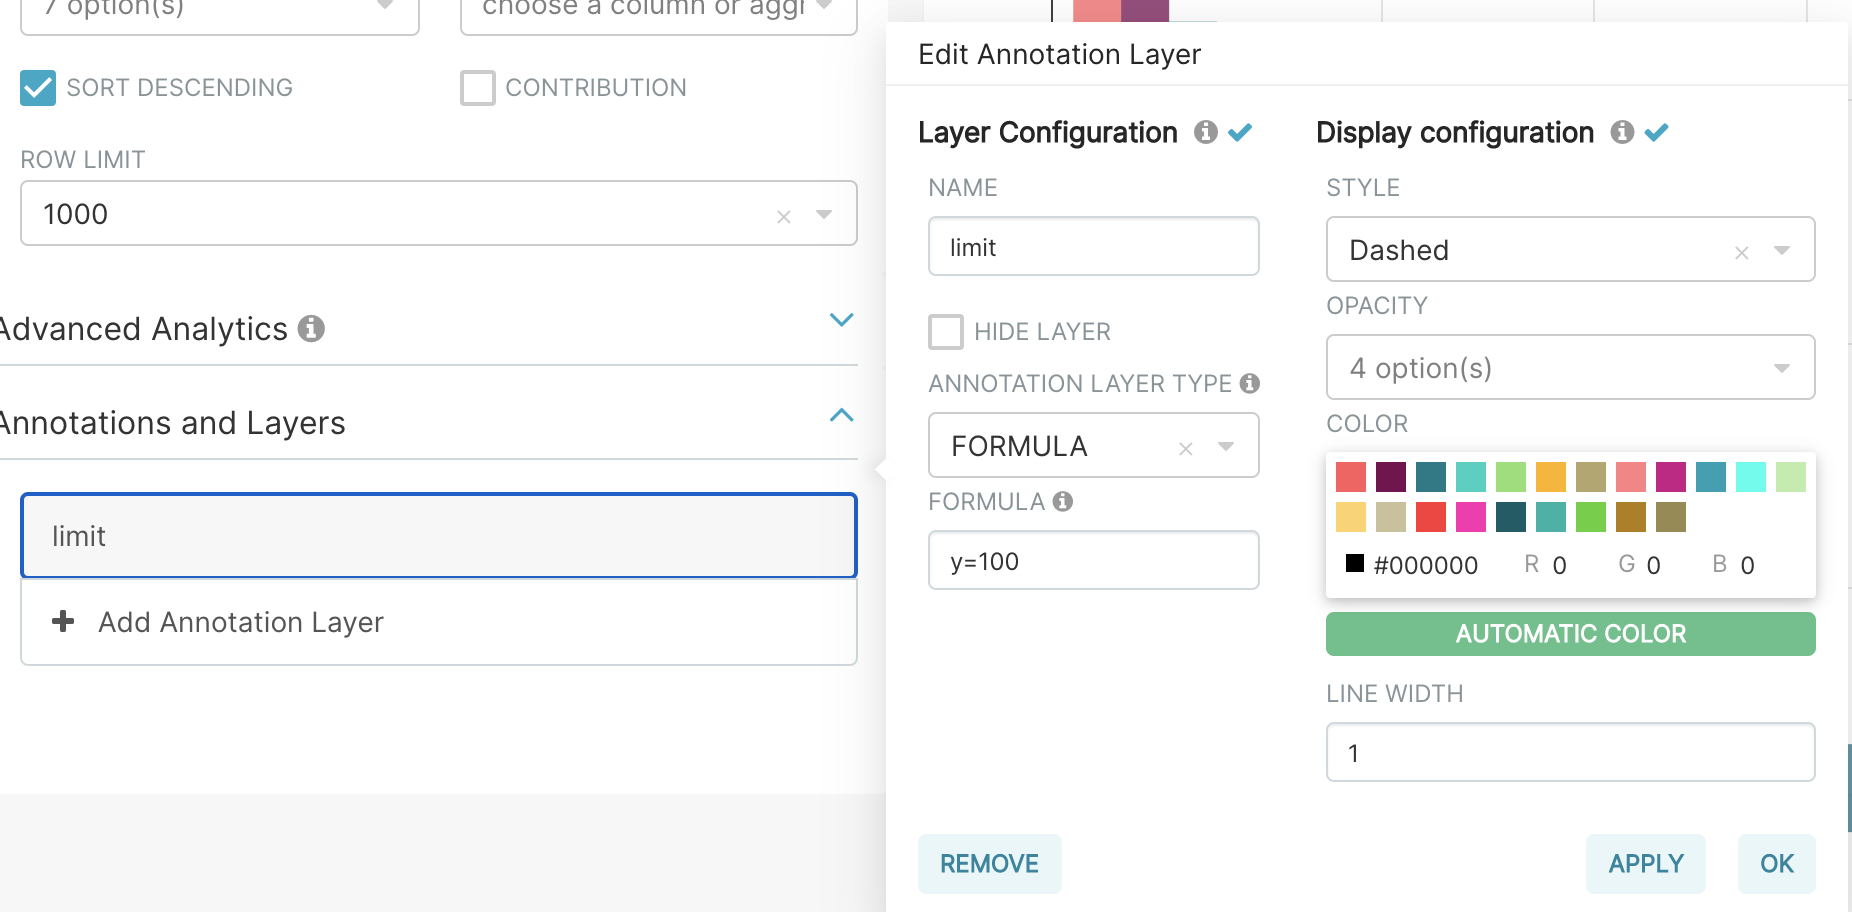The image size is (1852, 912).
Task: Click the info icon next to Display configuration
Action: coord(1620,131)
